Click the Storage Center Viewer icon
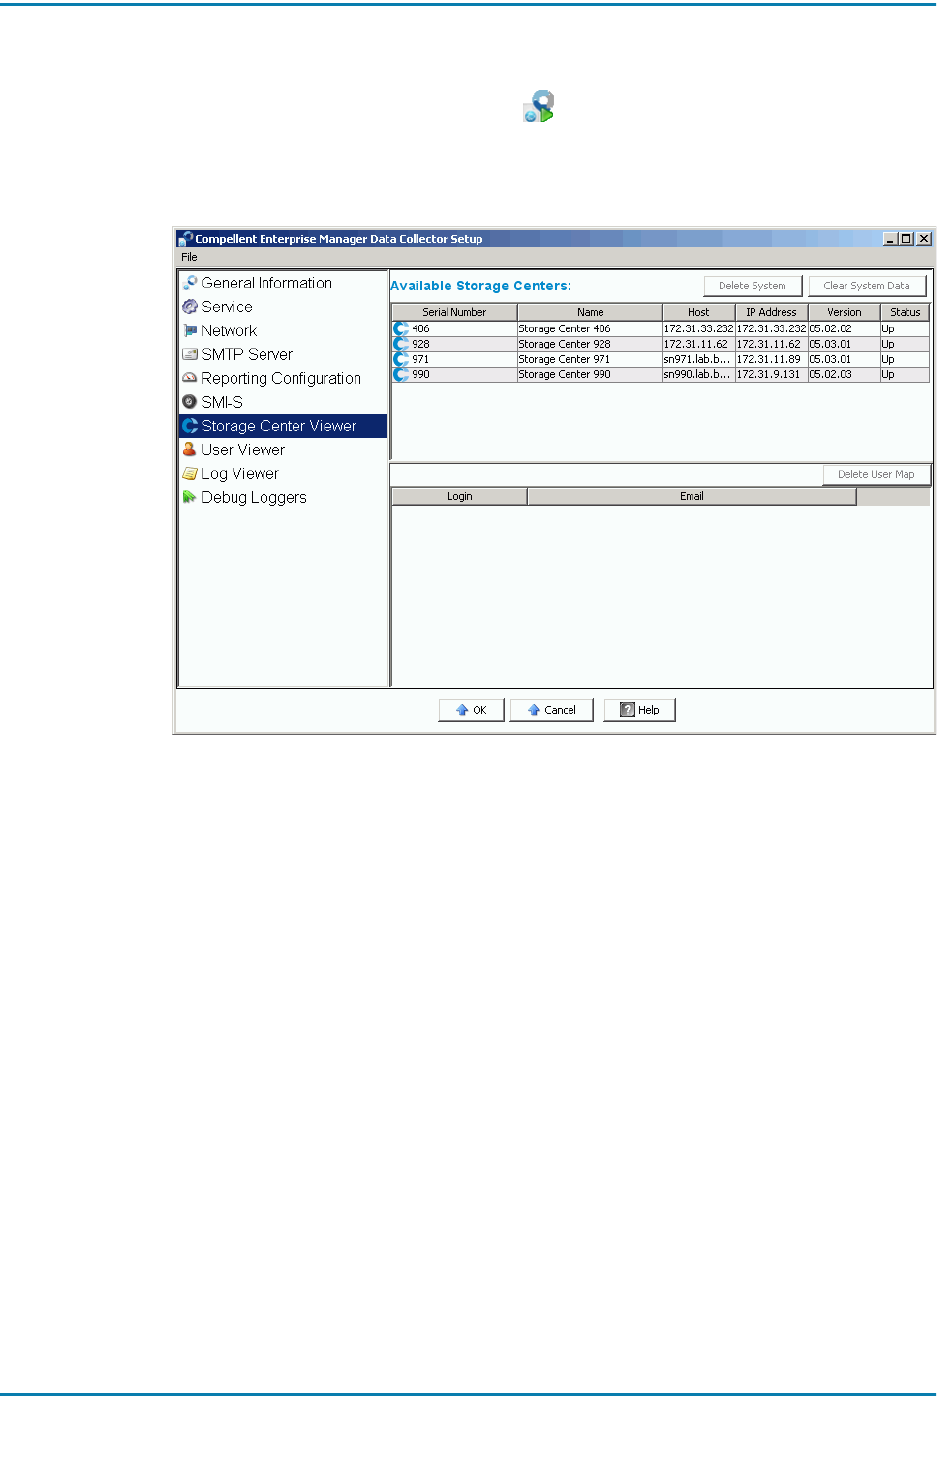 (x=190, y=426)
